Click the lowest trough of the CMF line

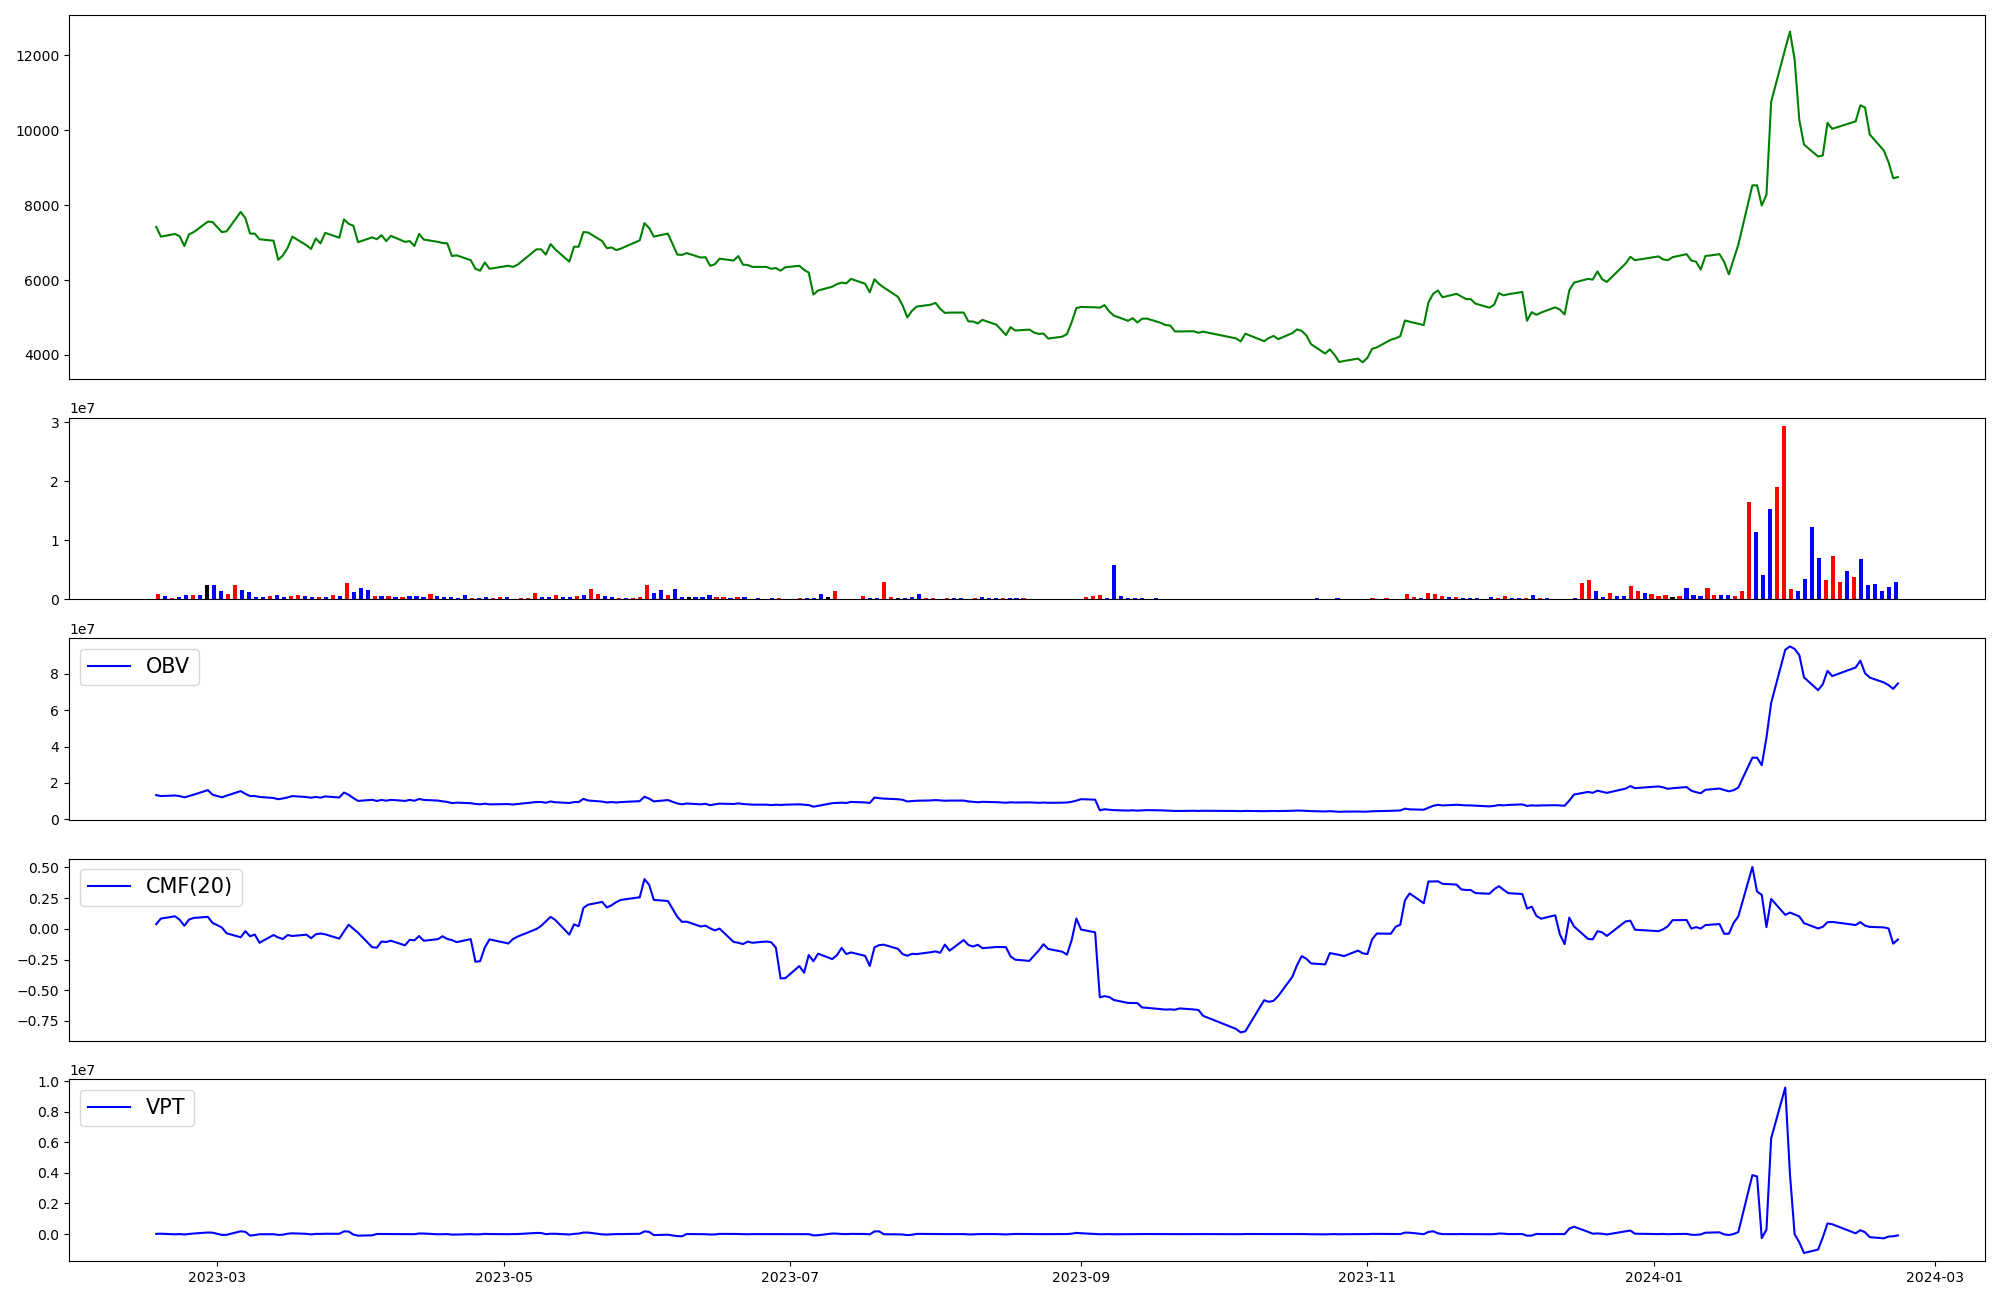(1241, 1032)
